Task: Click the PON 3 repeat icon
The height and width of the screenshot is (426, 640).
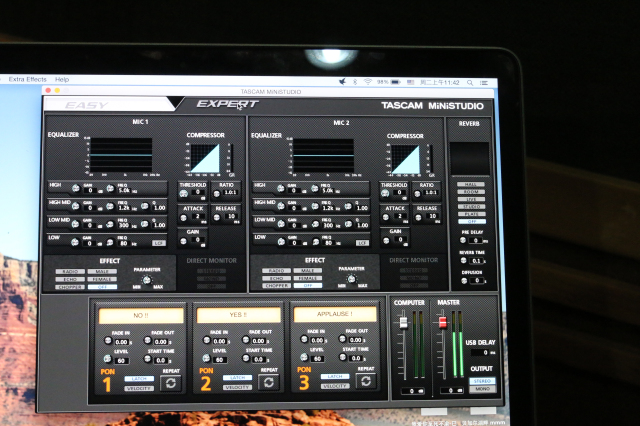Action: tap(366, 381)
